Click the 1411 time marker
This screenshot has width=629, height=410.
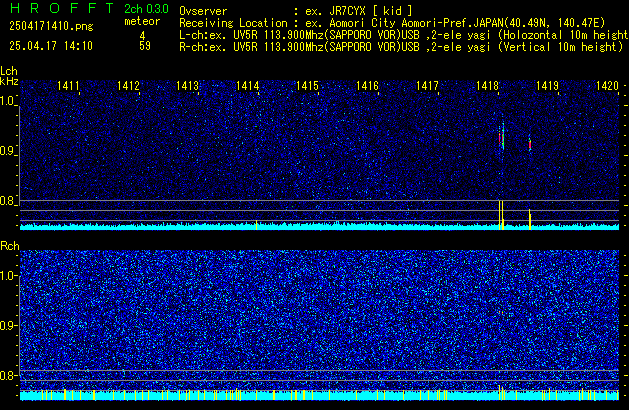coord(68,86)
